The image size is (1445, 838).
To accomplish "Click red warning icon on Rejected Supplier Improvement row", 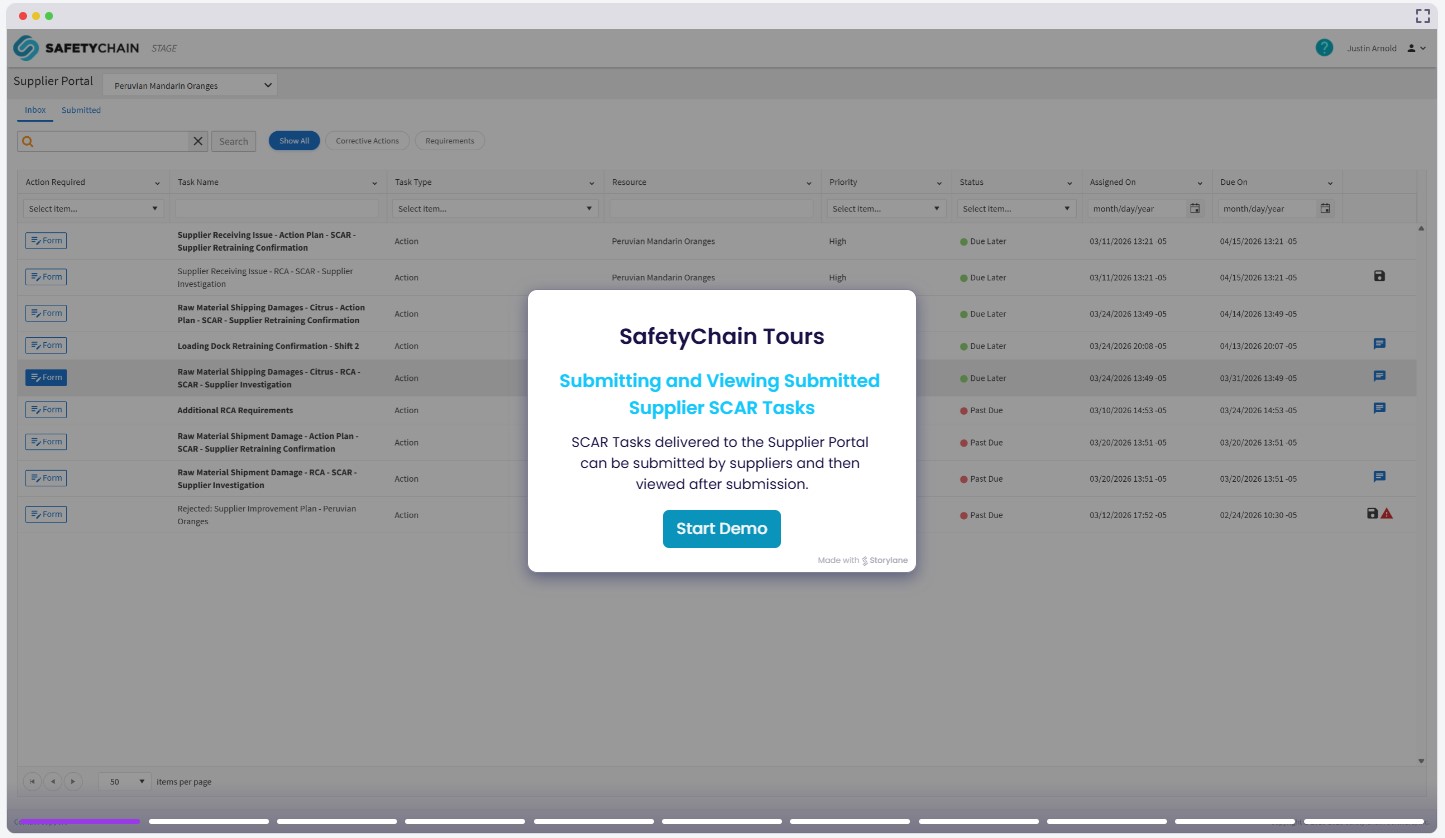I will coord(1387,513).
